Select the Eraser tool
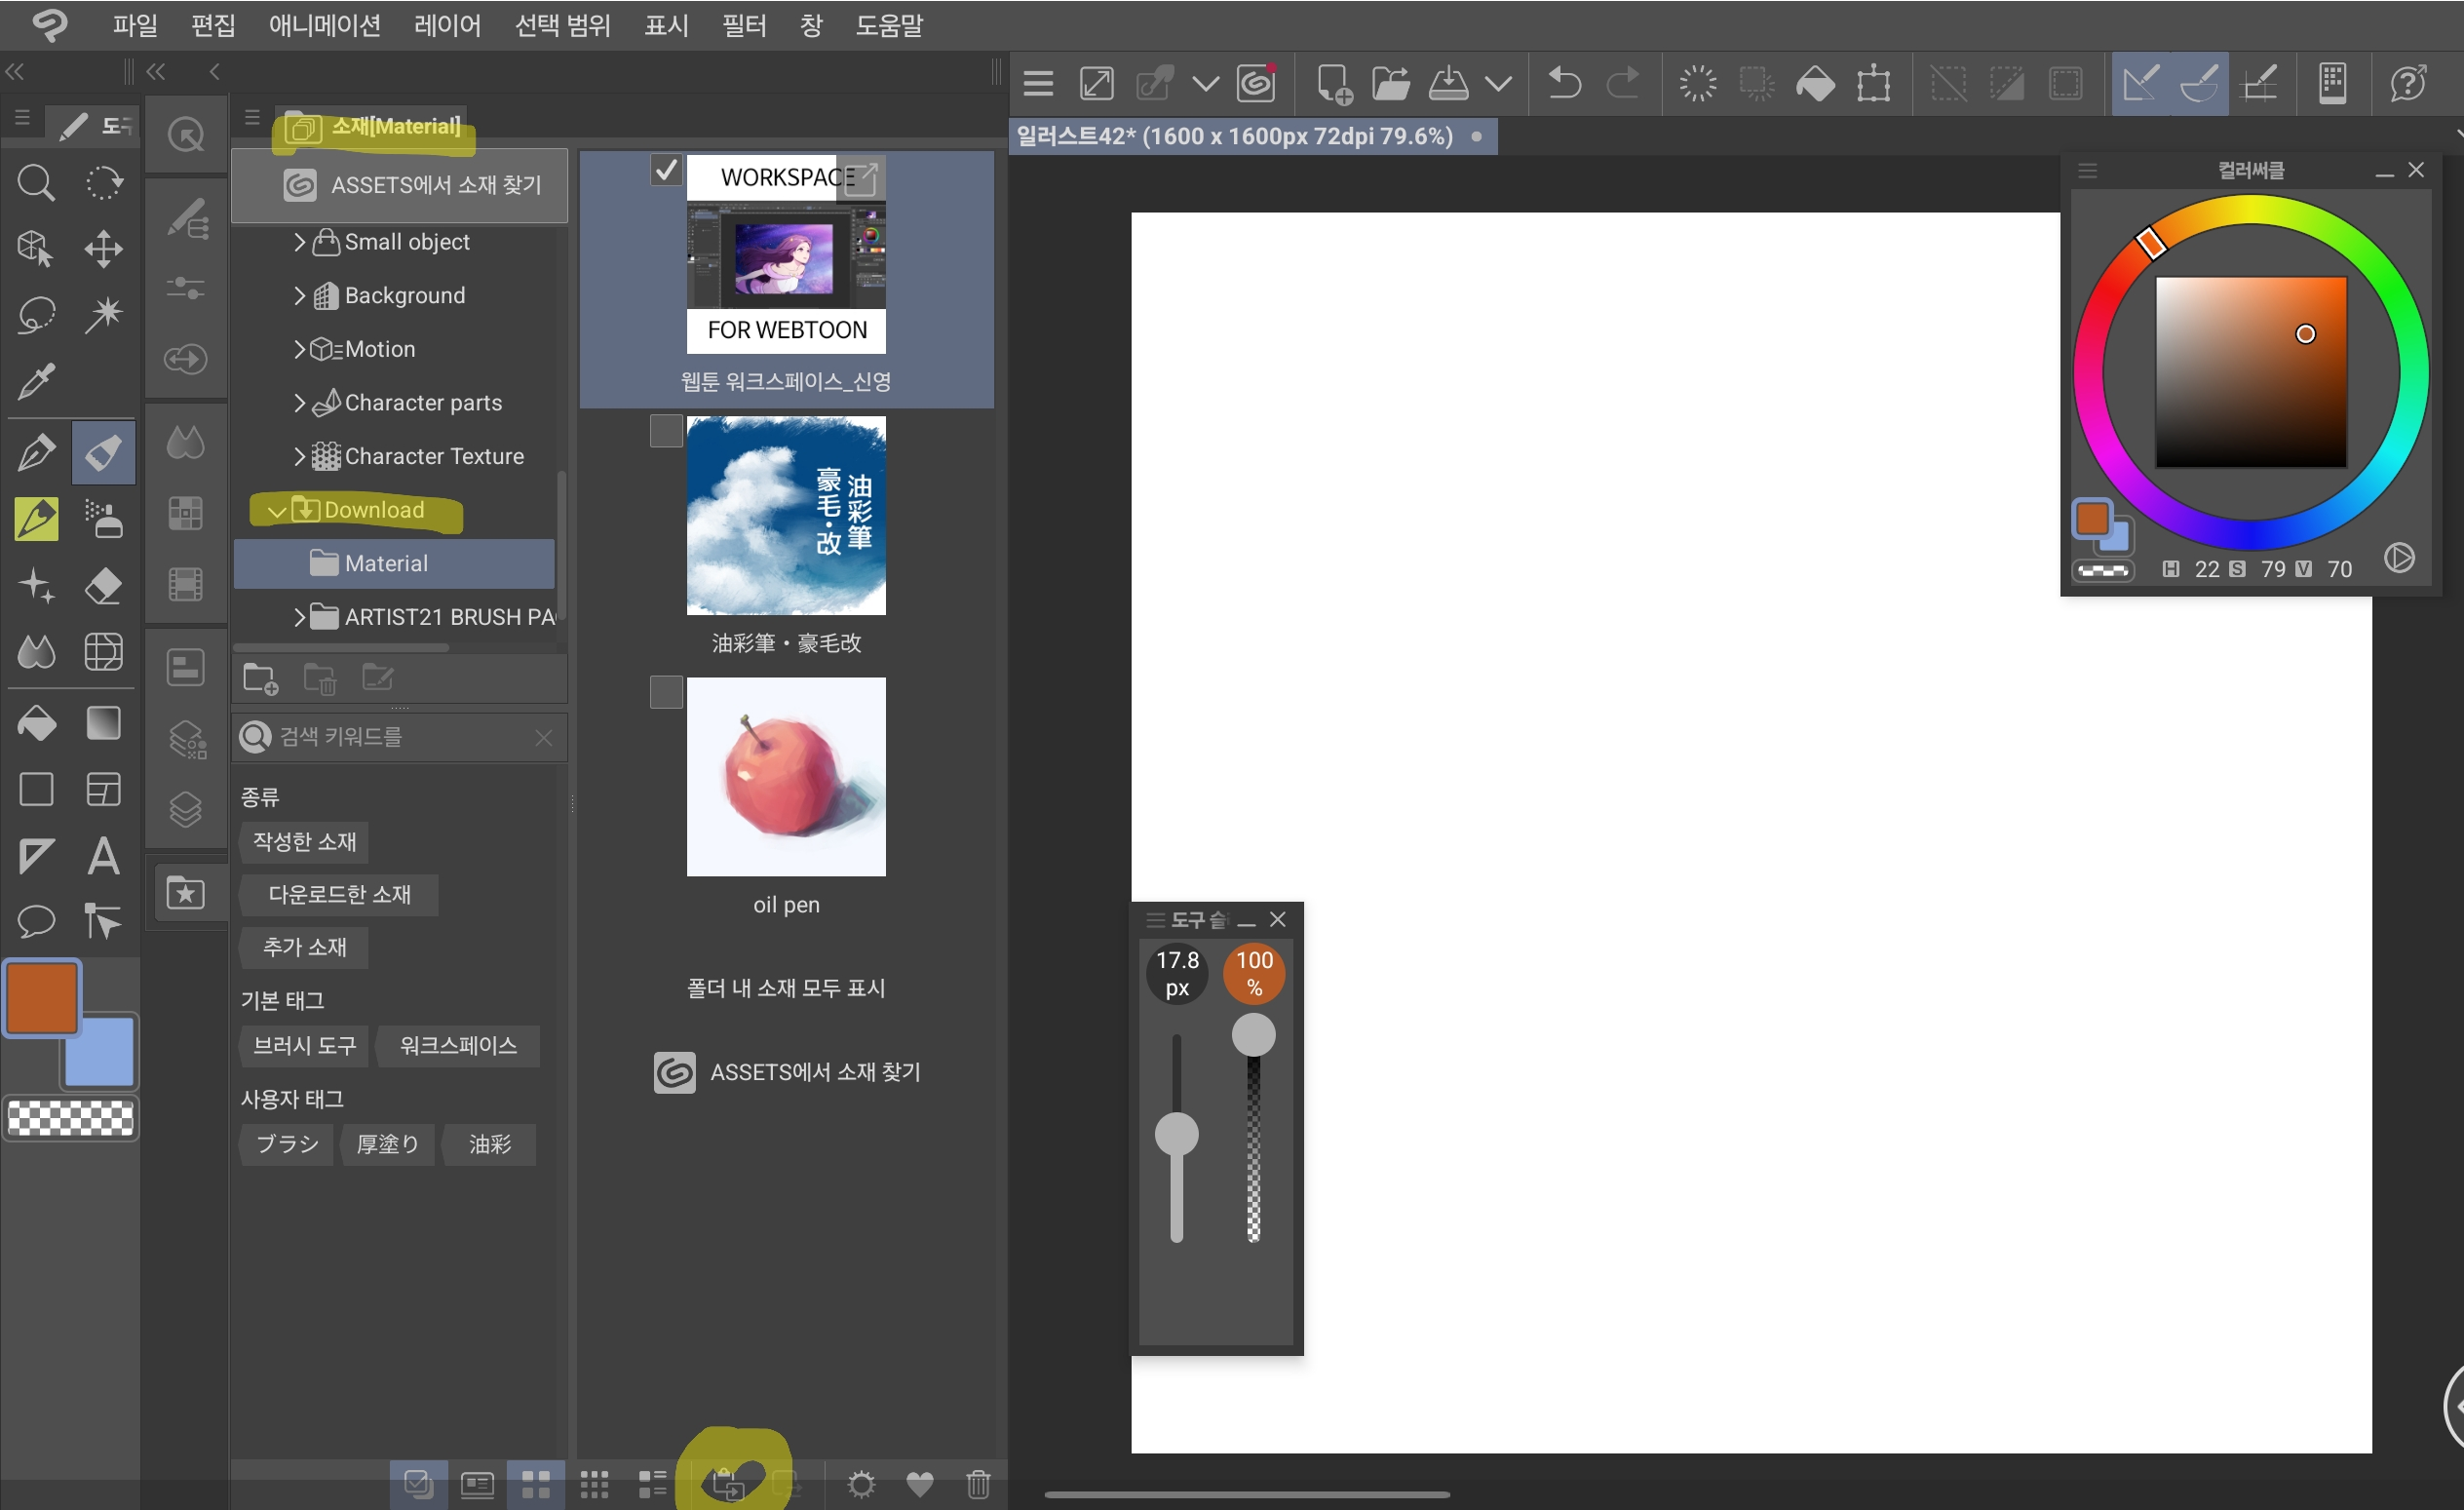 pos(103,585)
